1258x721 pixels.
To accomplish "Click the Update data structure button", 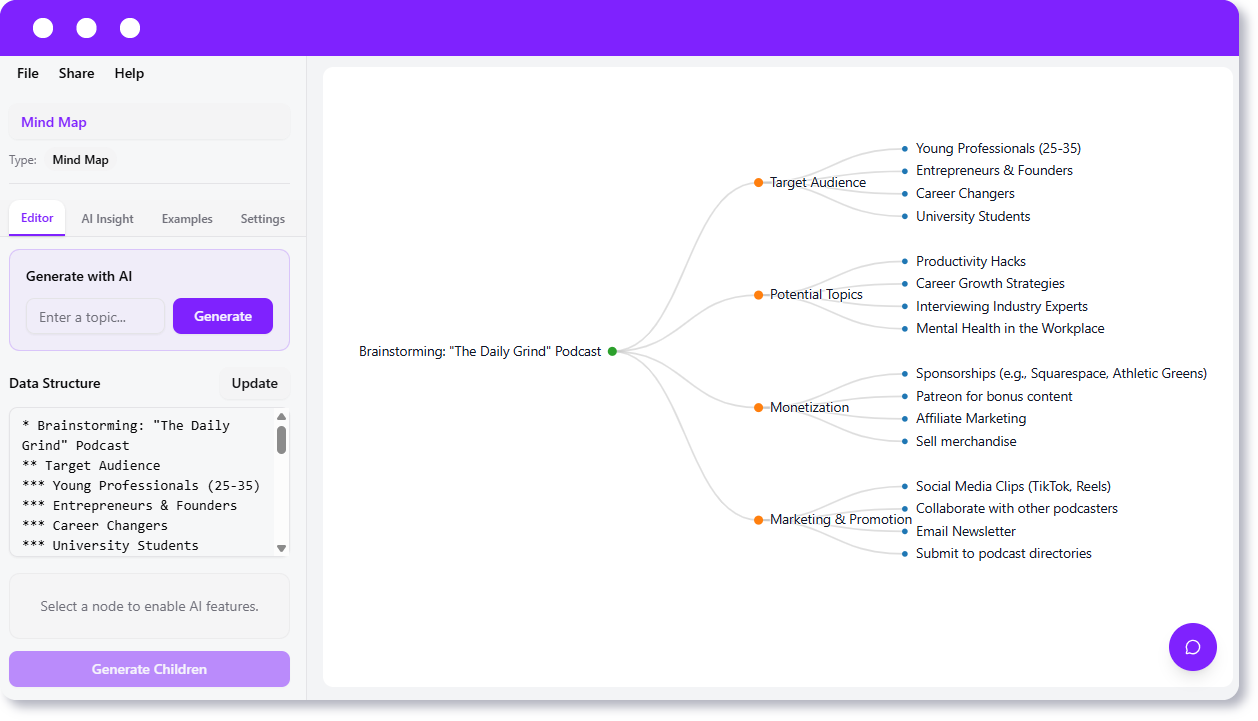I will [x=254, y=383].
